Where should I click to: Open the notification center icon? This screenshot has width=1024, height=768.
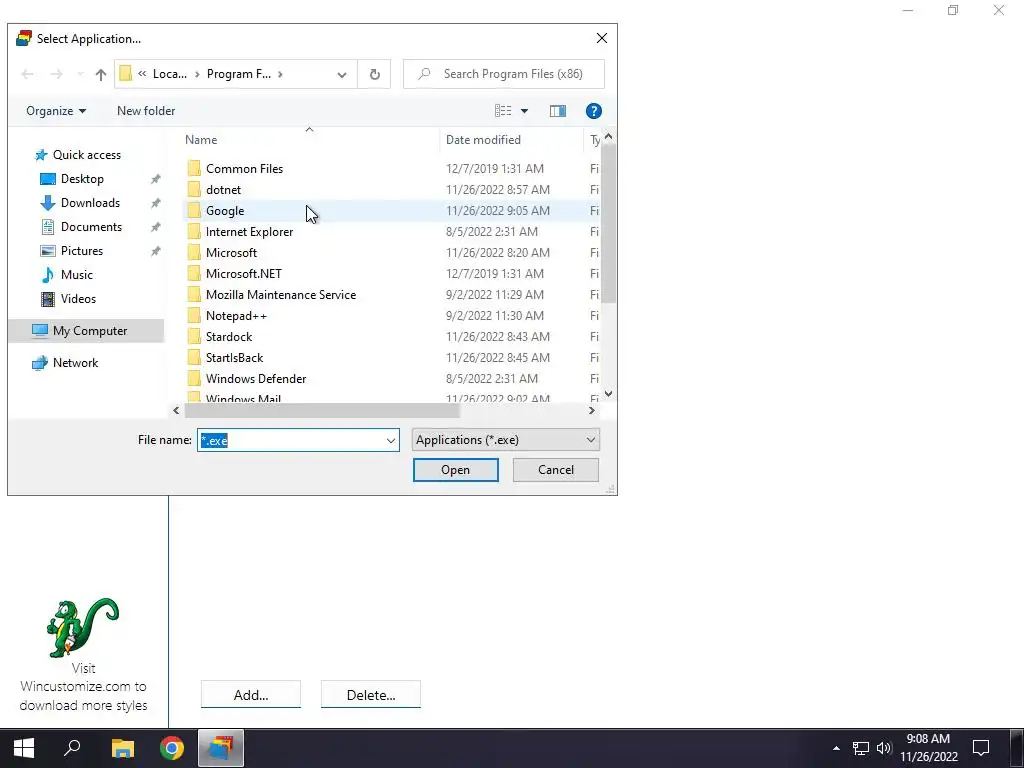coord(981,748)
